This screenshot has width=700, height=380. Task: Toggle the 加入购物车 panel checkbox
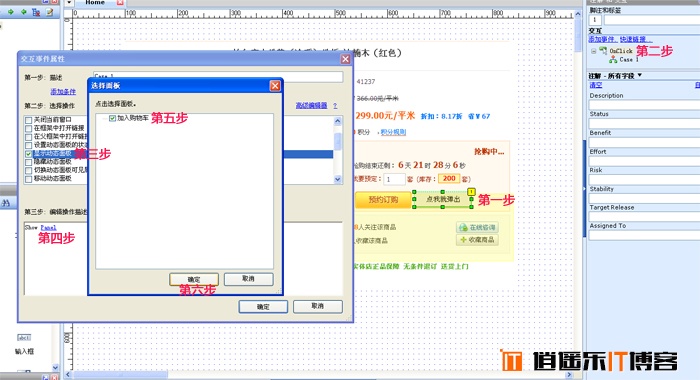112,118
